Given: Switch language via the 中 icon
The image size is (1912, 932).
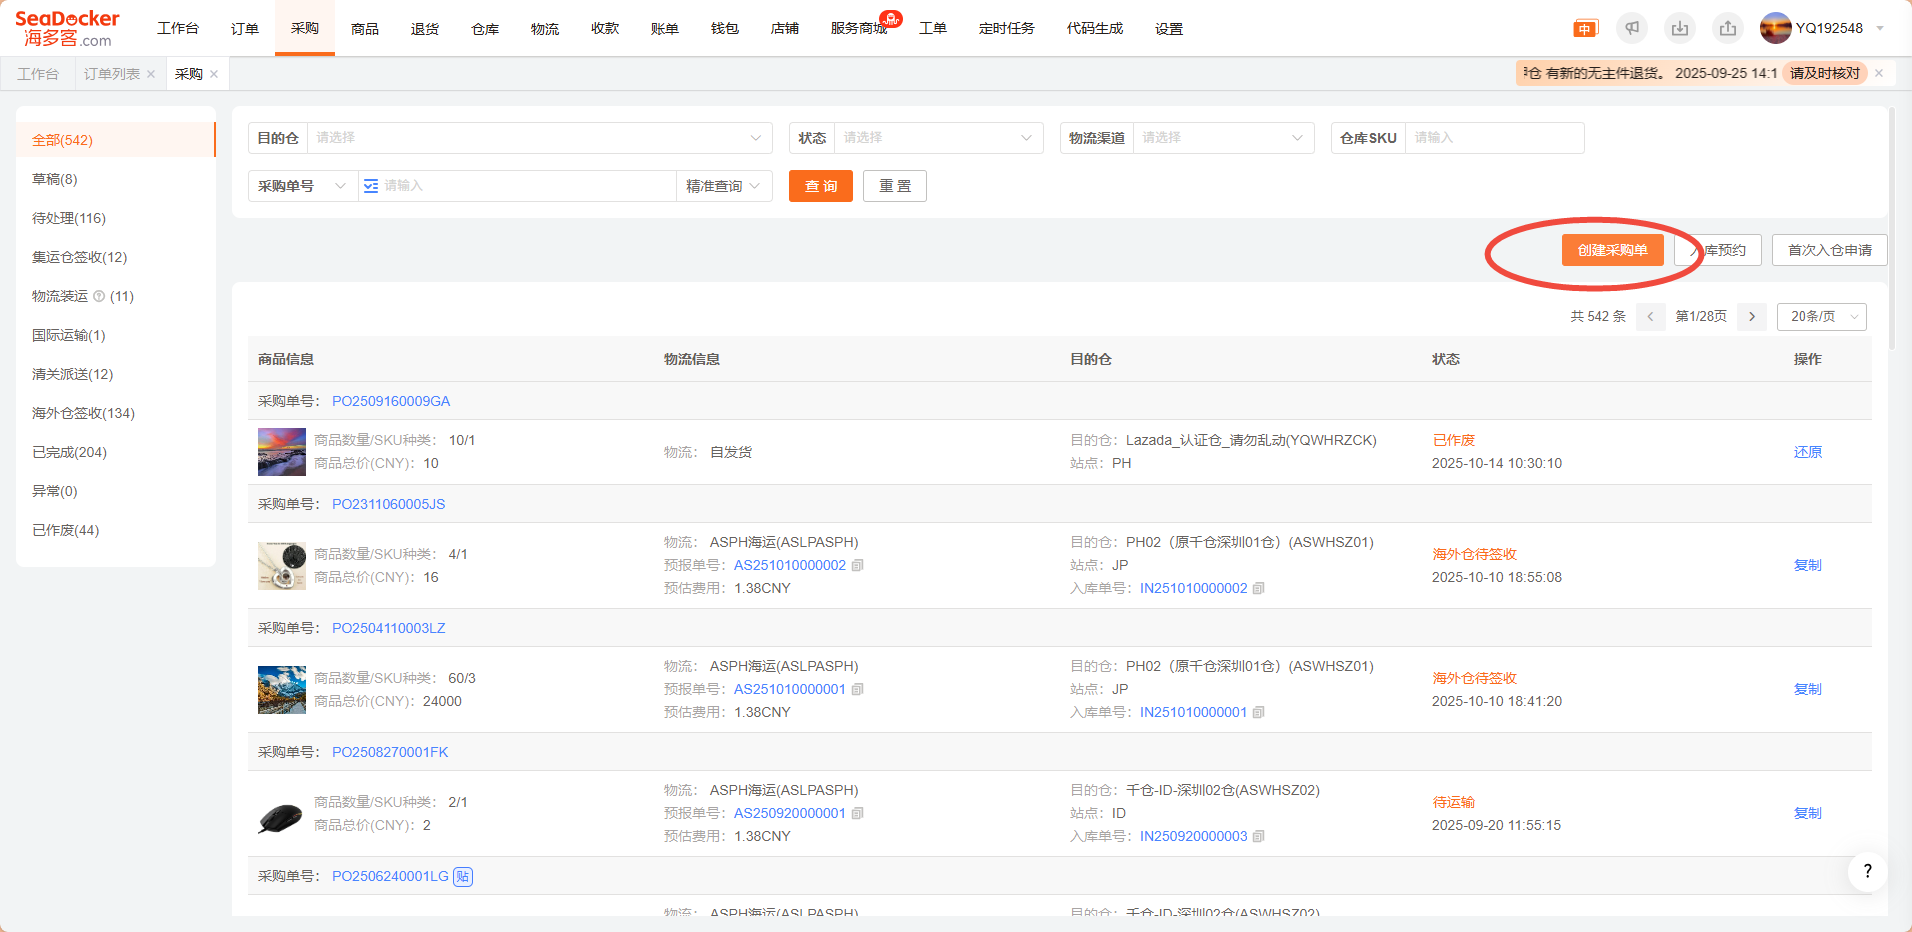Looking at the screenshot, I should [1585, 29].
